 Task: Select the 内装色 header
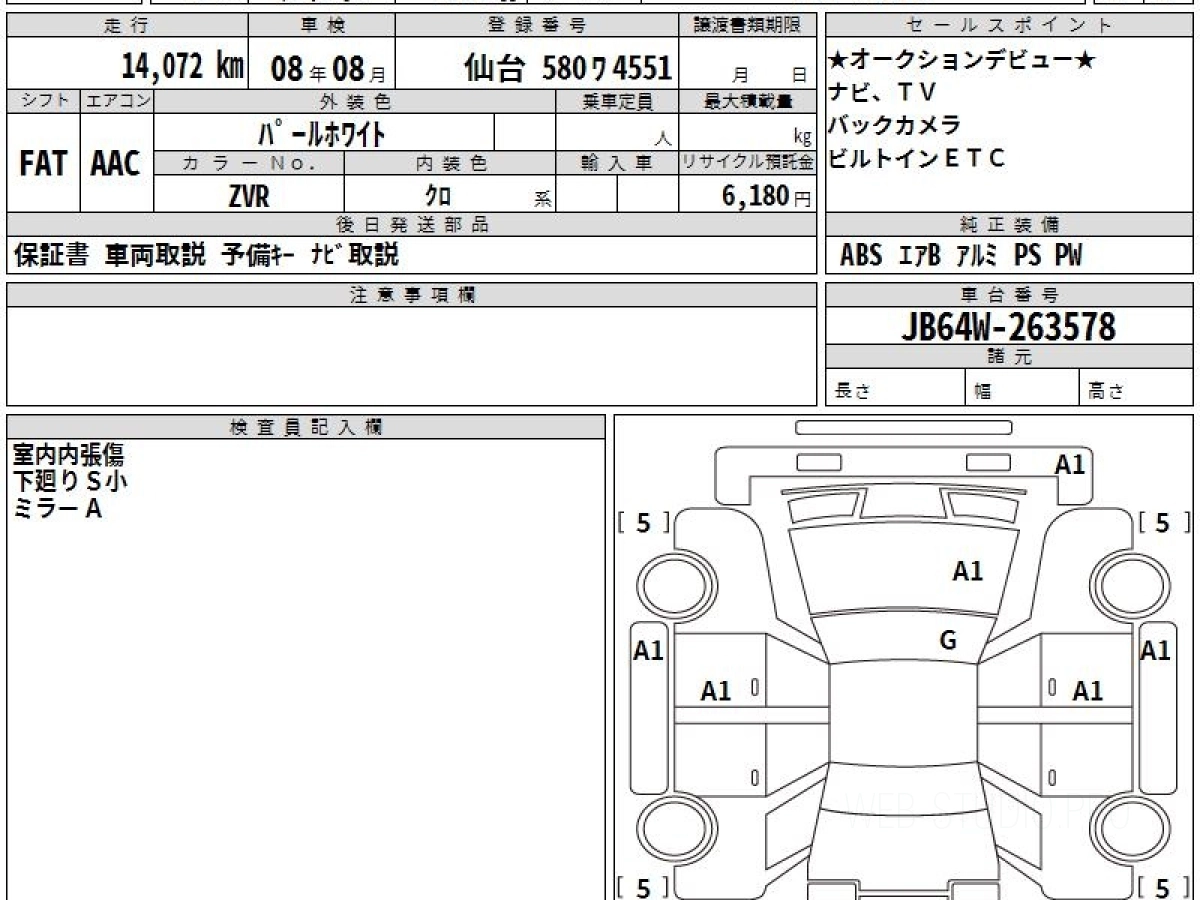point(450,163)
